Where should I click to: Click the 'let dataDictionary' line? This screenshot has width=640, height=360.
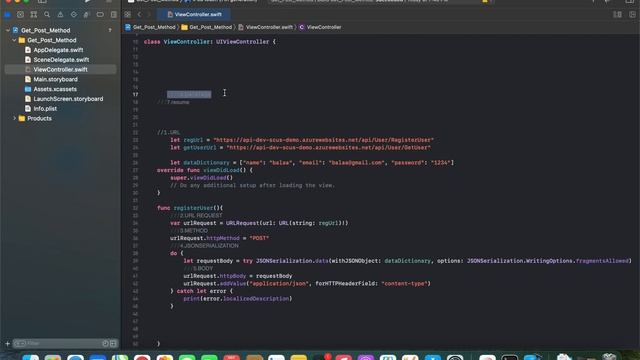coord(312,163)
